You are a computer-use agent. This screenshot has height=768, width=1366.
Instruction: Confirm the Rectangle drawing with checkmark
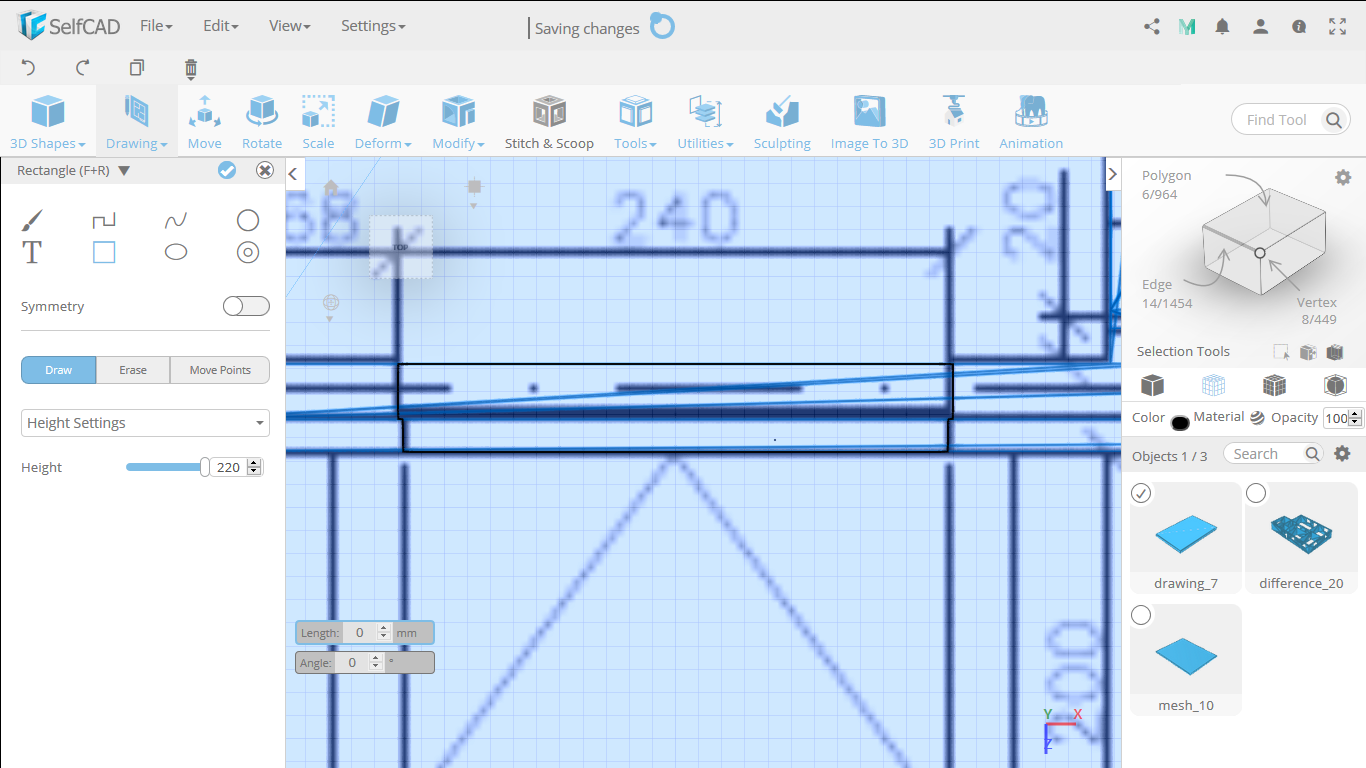pos(227,170)
